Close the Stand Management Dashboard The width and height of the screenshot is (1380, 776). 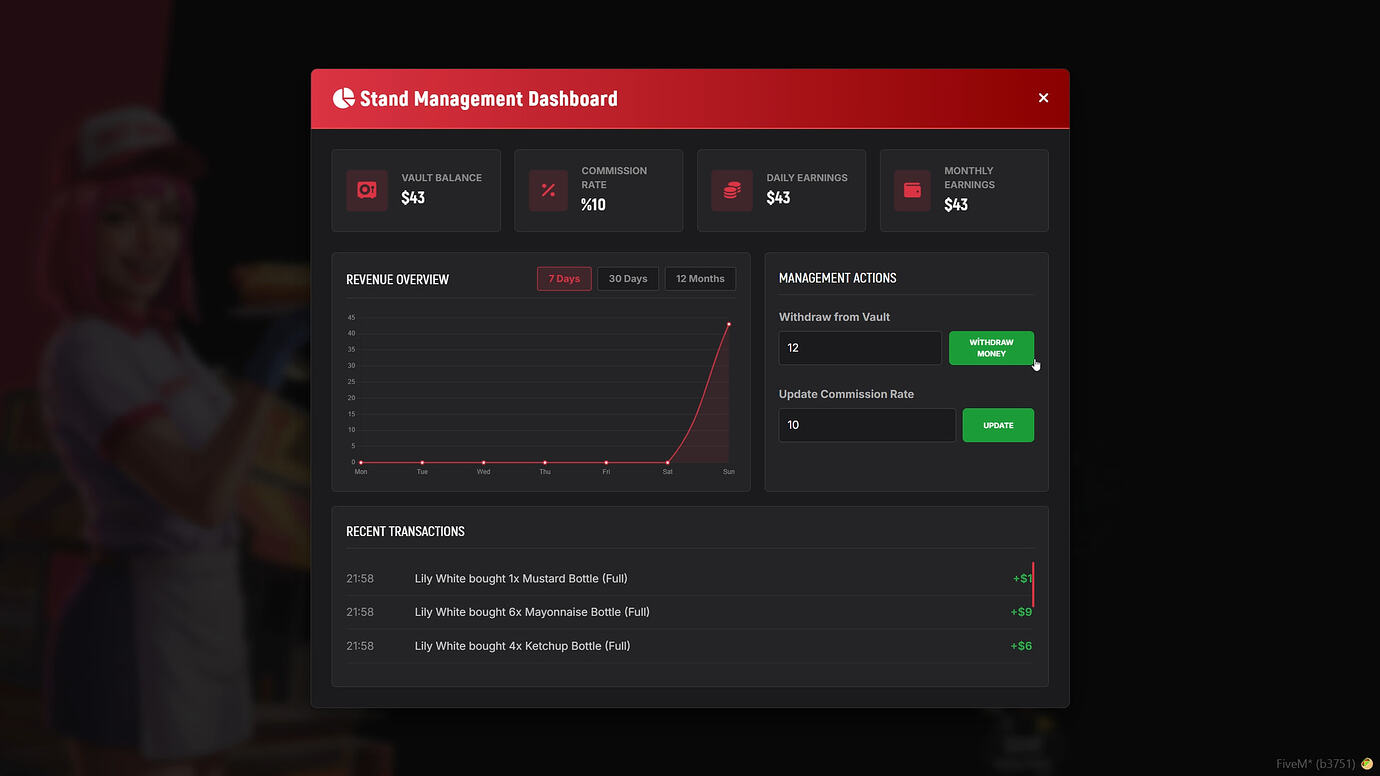click(x=1043, y=98)
